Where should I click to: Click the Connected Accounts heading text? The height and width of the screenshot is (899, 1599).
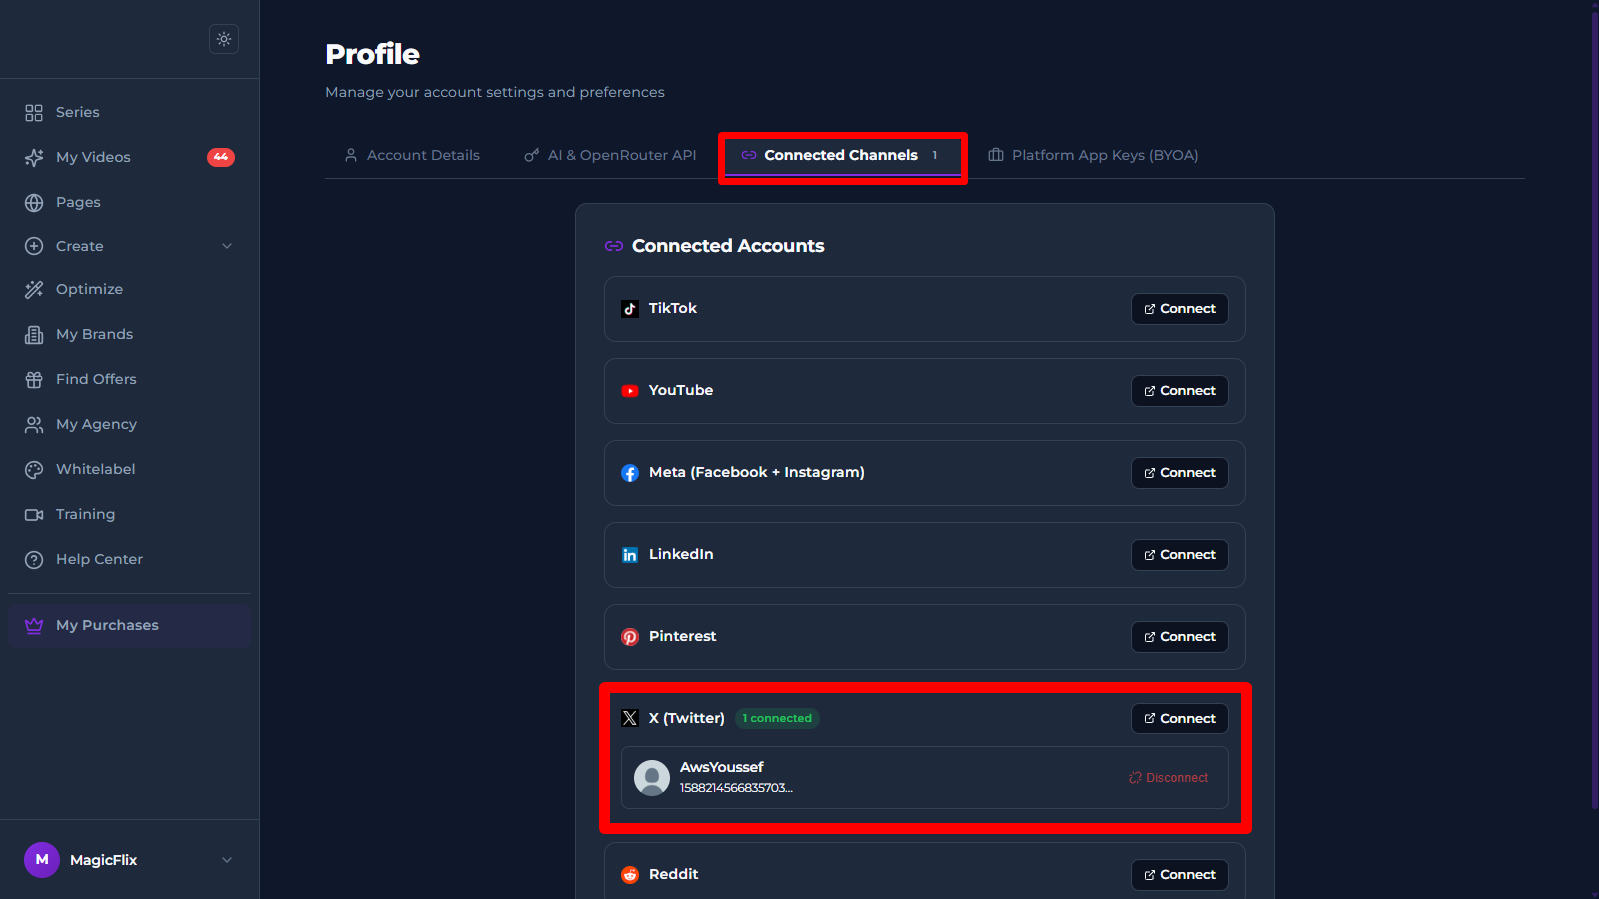click(728, 246)
